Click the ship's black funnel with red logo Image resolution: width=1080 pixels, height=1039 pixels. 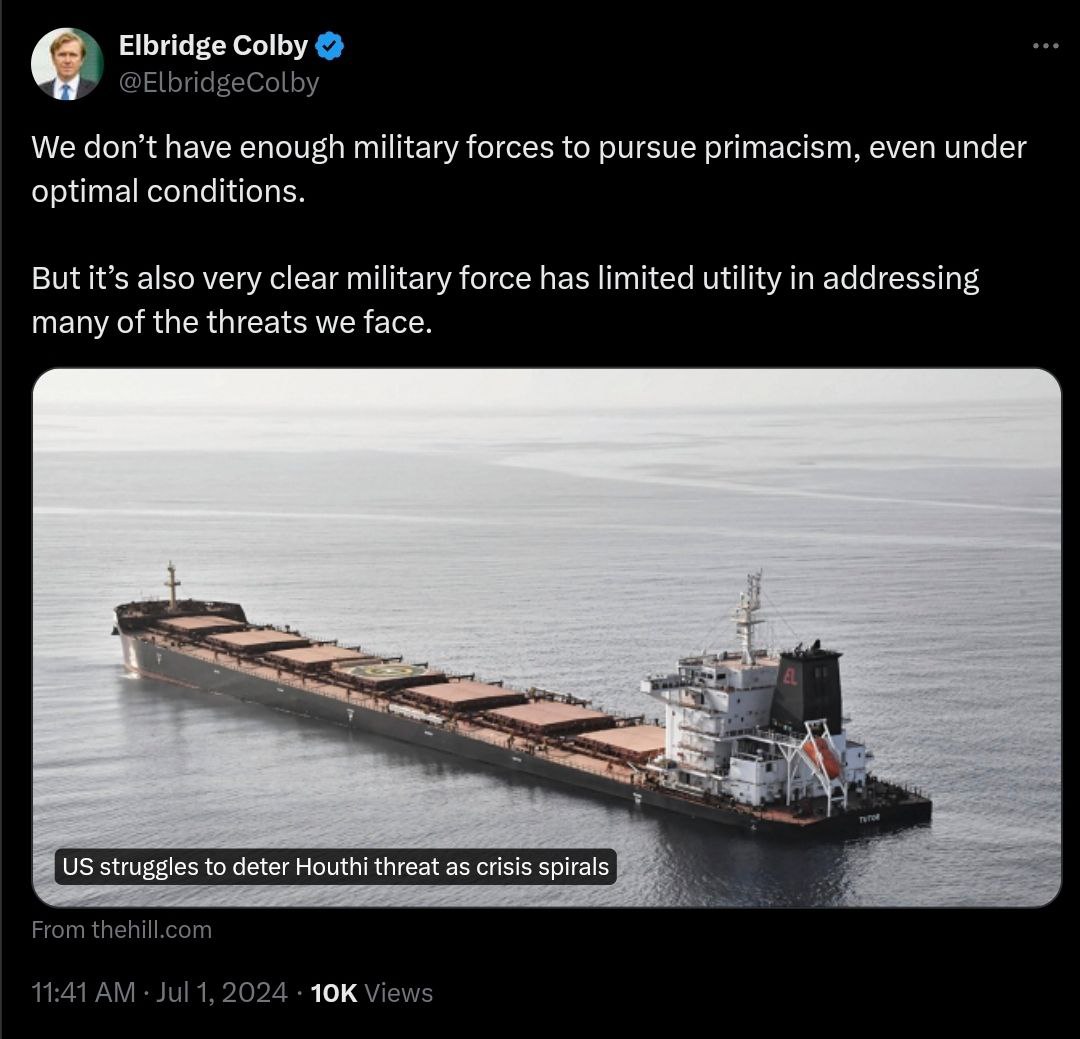806,689
